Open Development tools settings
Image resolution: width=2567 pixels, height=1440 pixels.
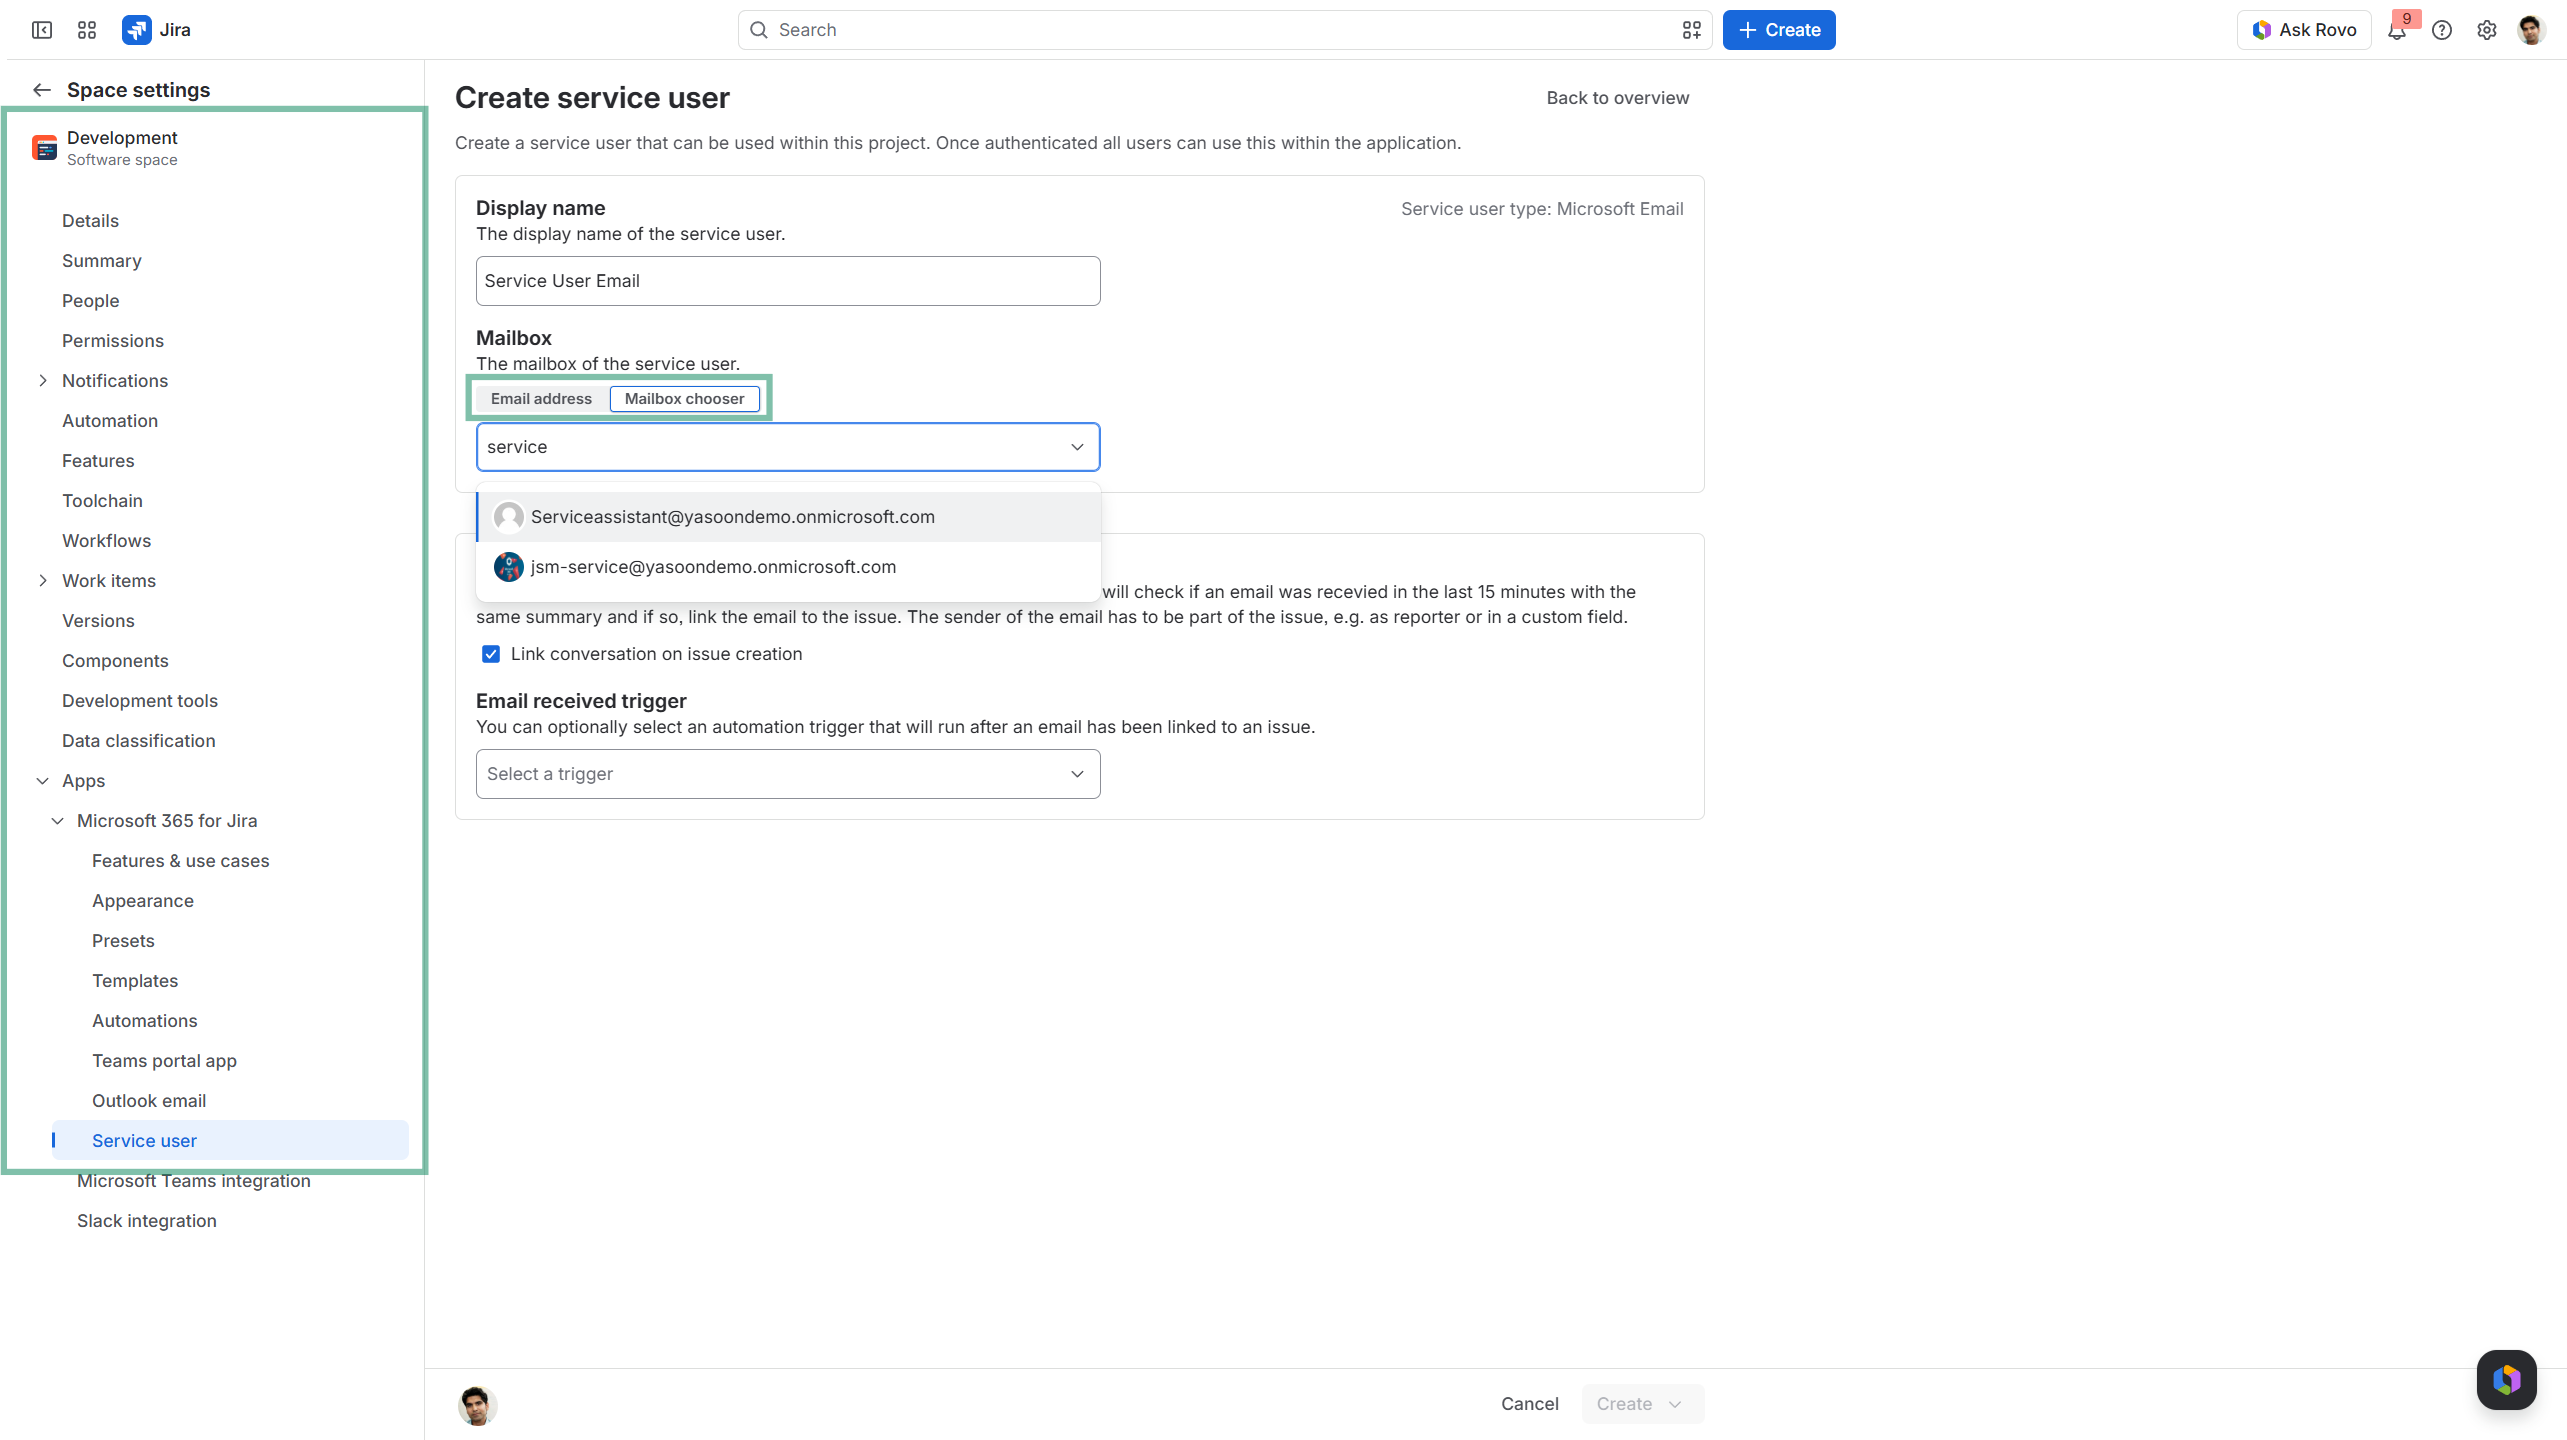coord(140,701)
